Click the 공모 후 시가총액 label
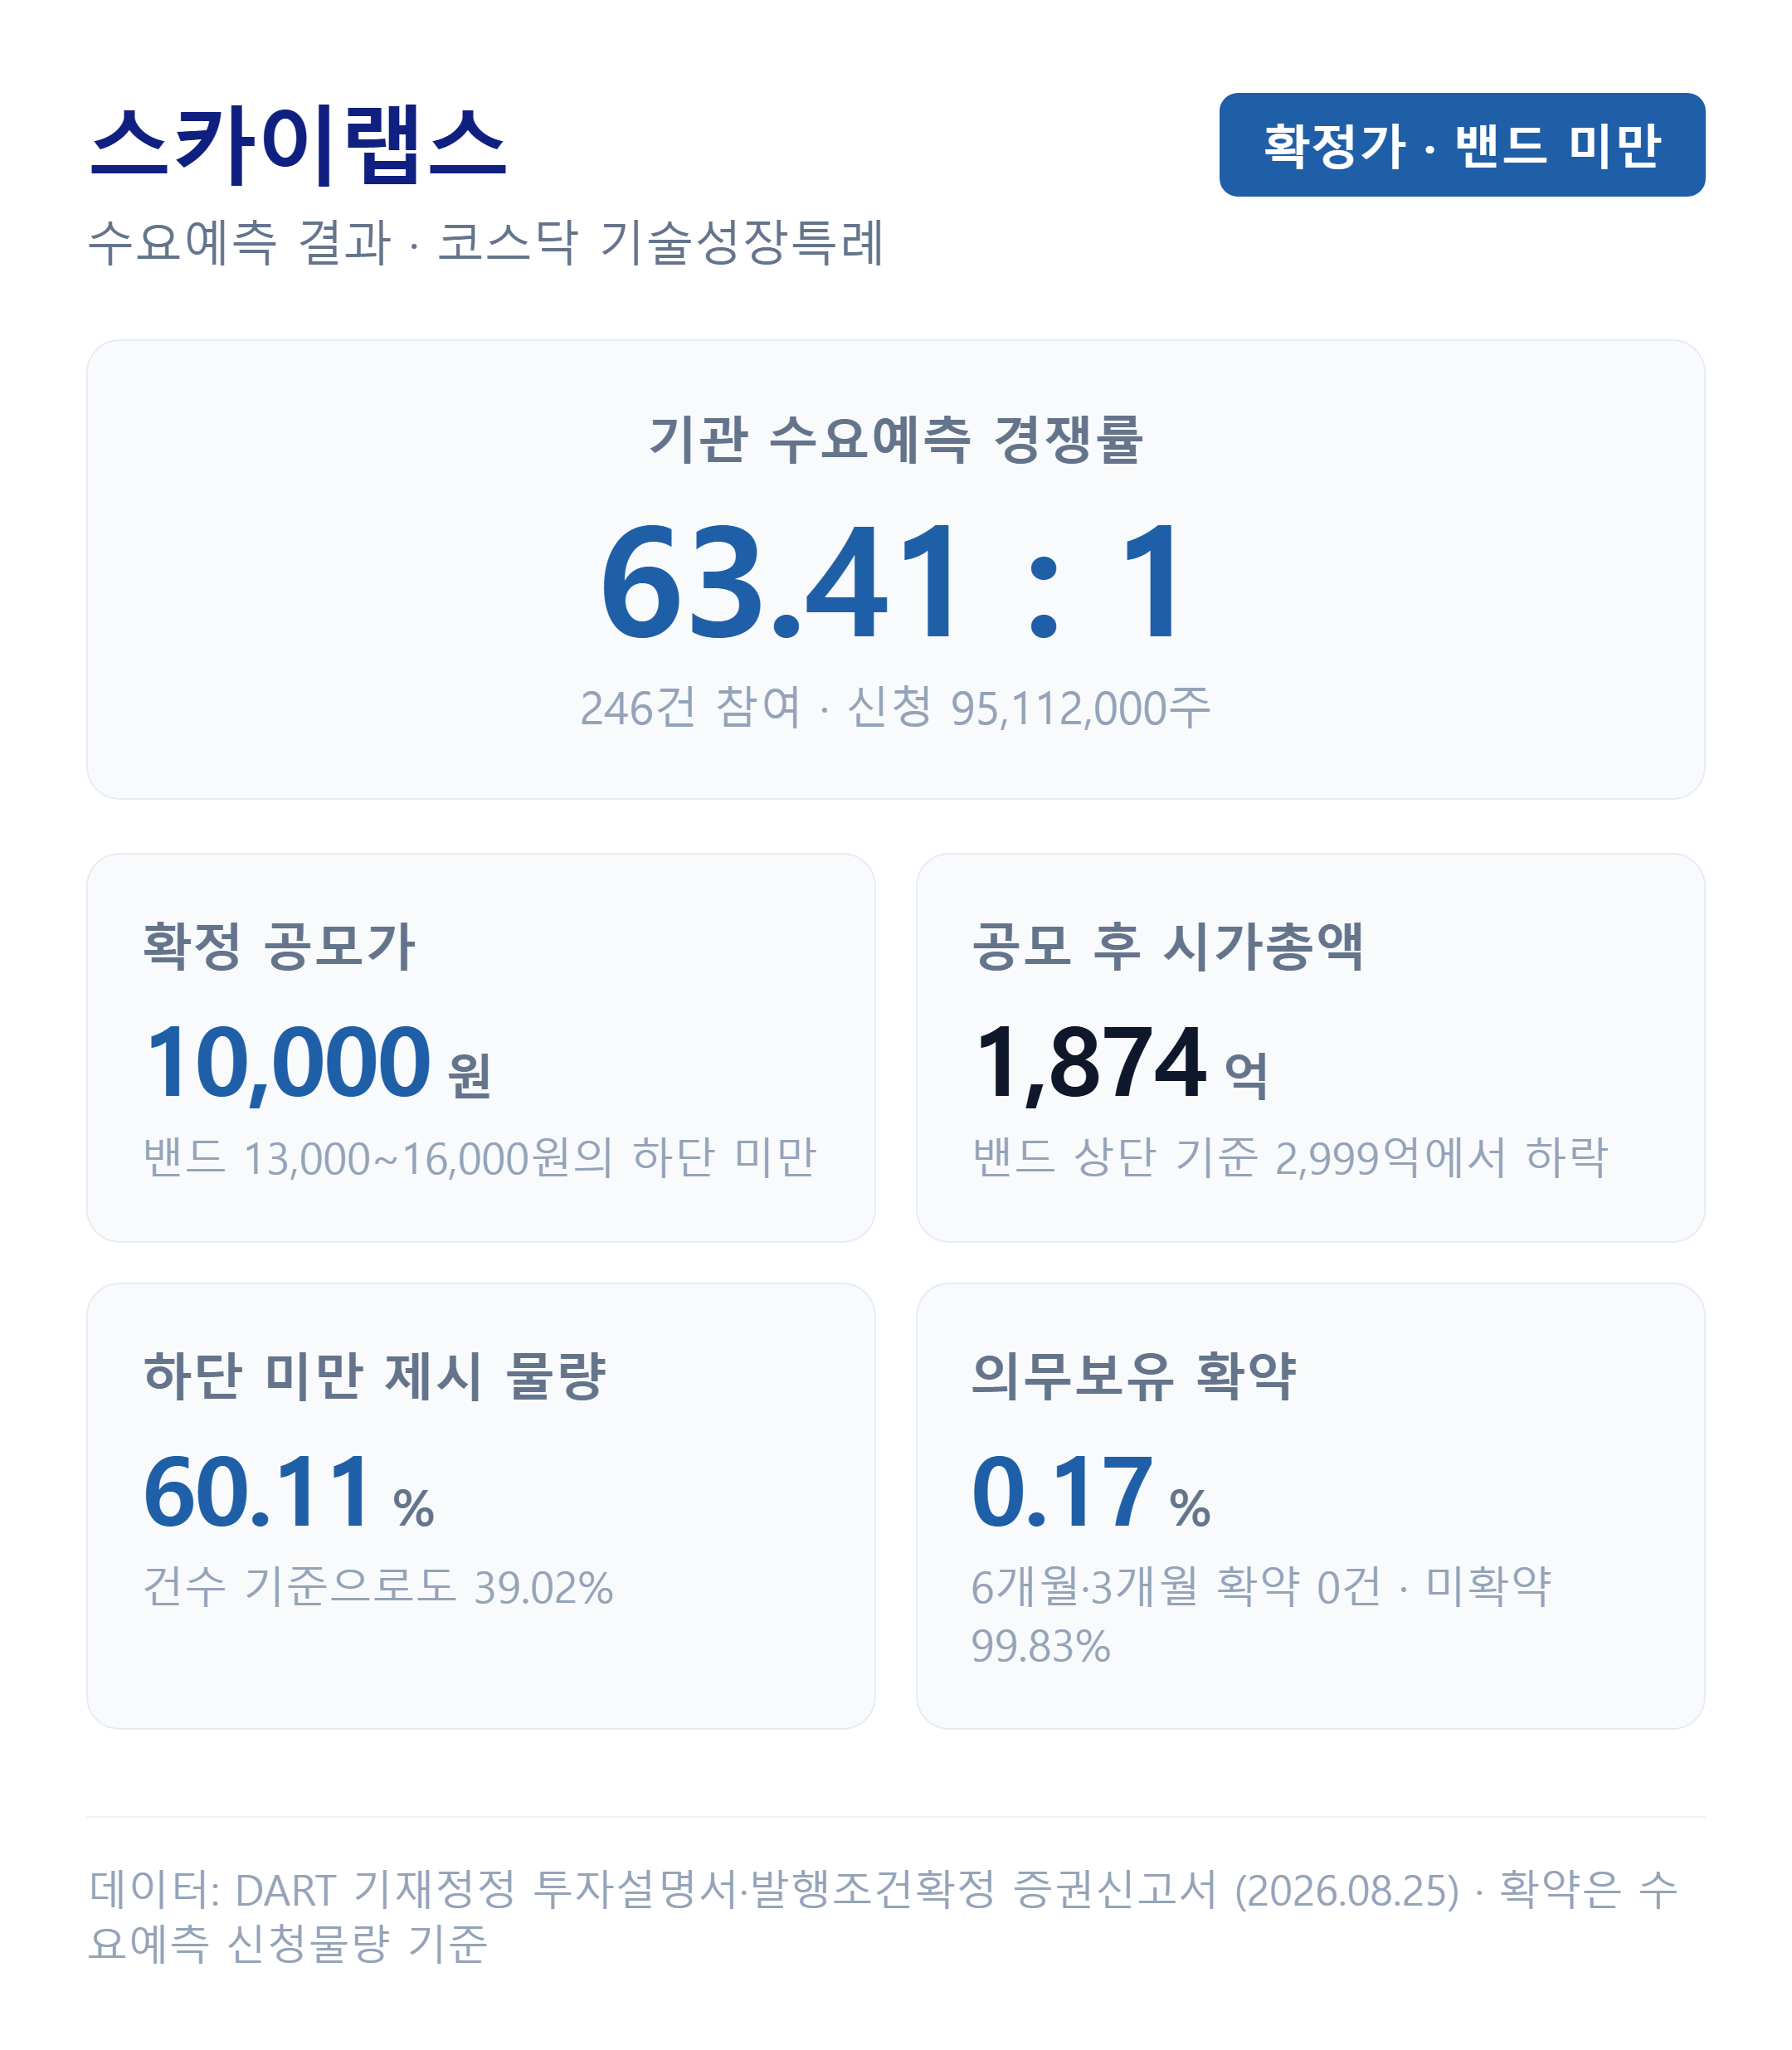The width and height of the screenshot is (1792, 2050). (1167, 946)
